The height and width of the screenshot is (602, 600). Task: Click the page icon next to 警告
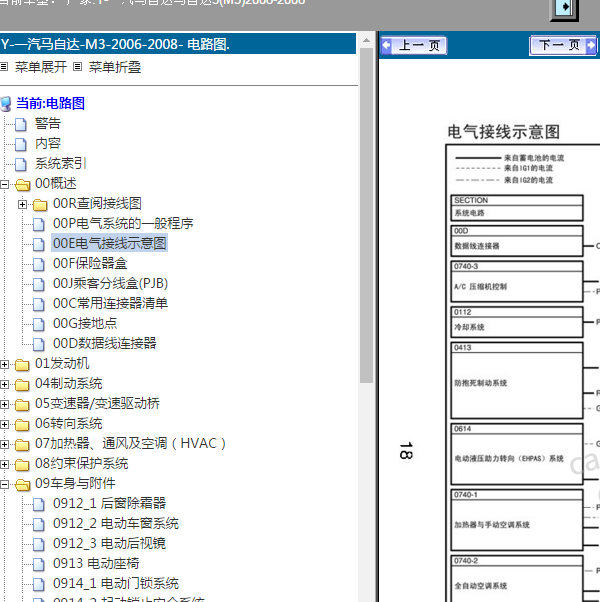point(21,124)
